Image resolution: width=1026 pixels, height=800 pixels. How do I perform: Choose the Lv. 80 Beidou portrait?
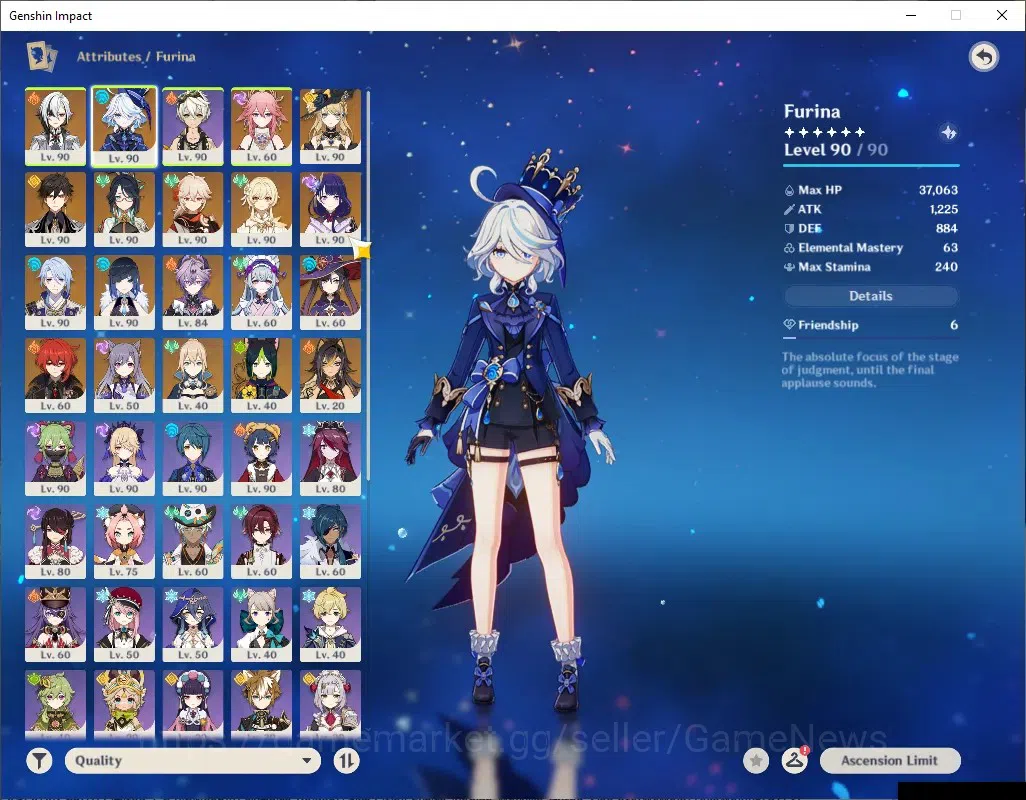[x=56, y=542]
